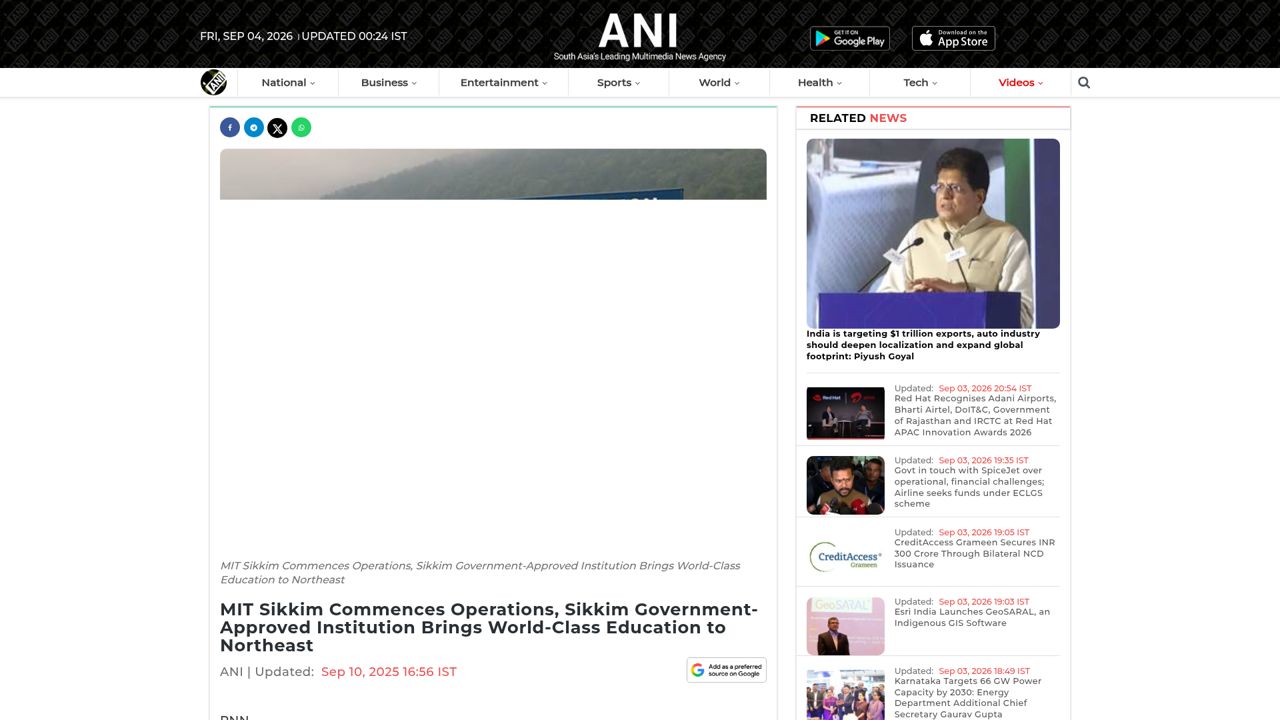Expand the National menu
Viewport: 1280px width, 720px height.
point(288,83)
